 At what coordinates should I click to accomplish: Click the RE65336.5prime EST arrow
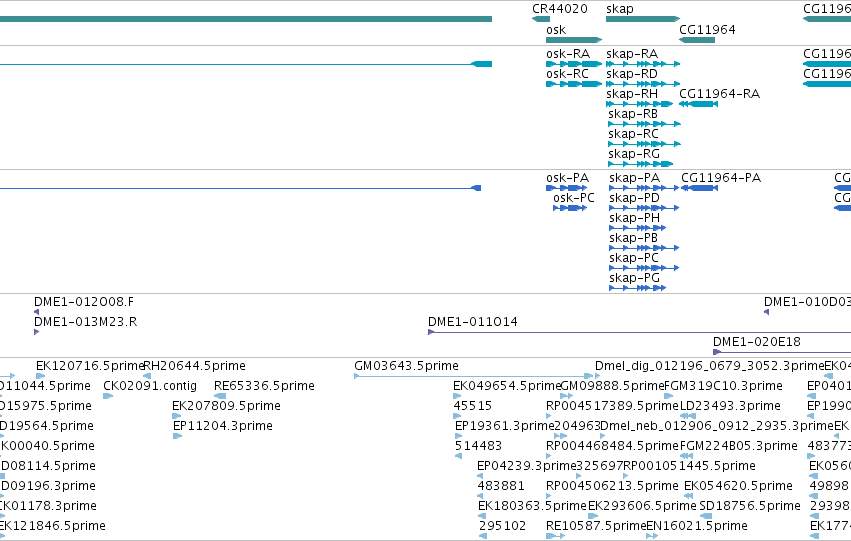click(x=220, y=396)
